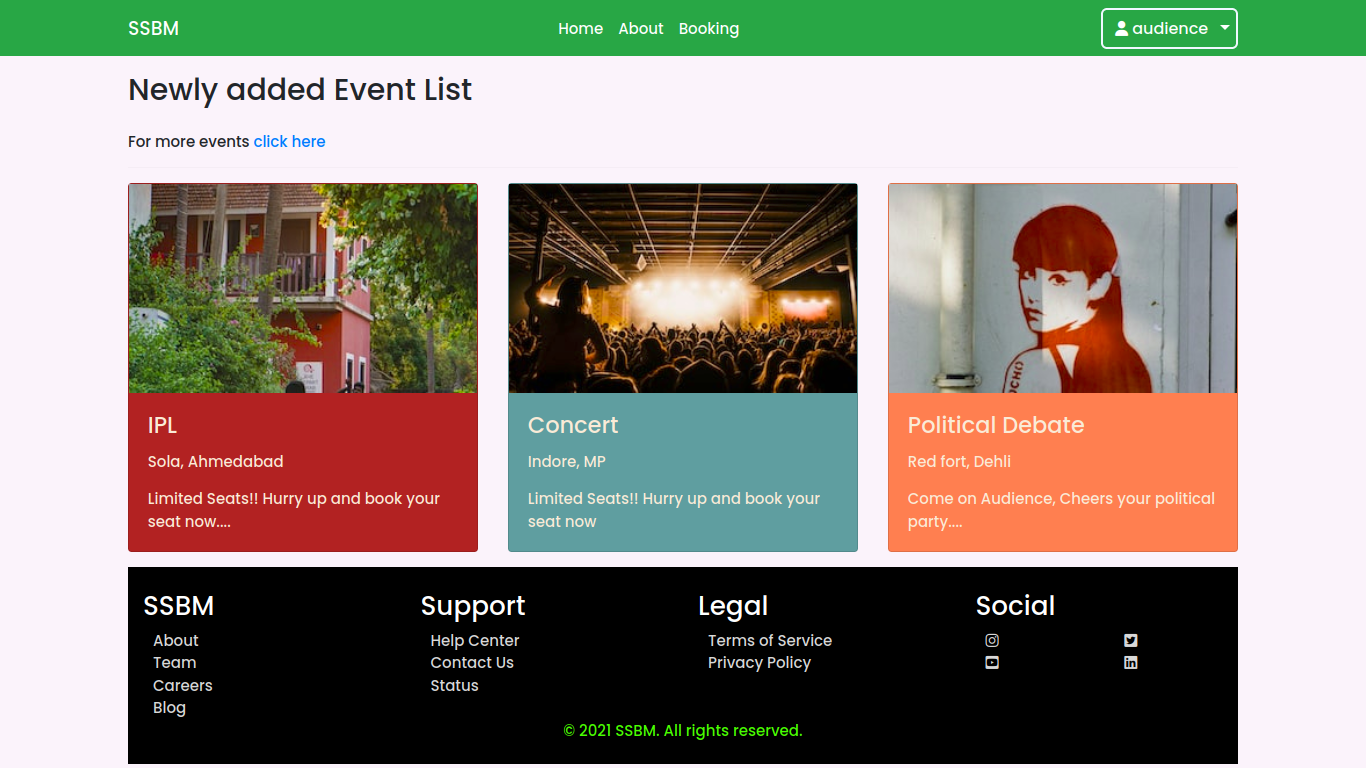Open the Booking nav item
This screenshot has height=768, width=1366.
coord(708,29)
